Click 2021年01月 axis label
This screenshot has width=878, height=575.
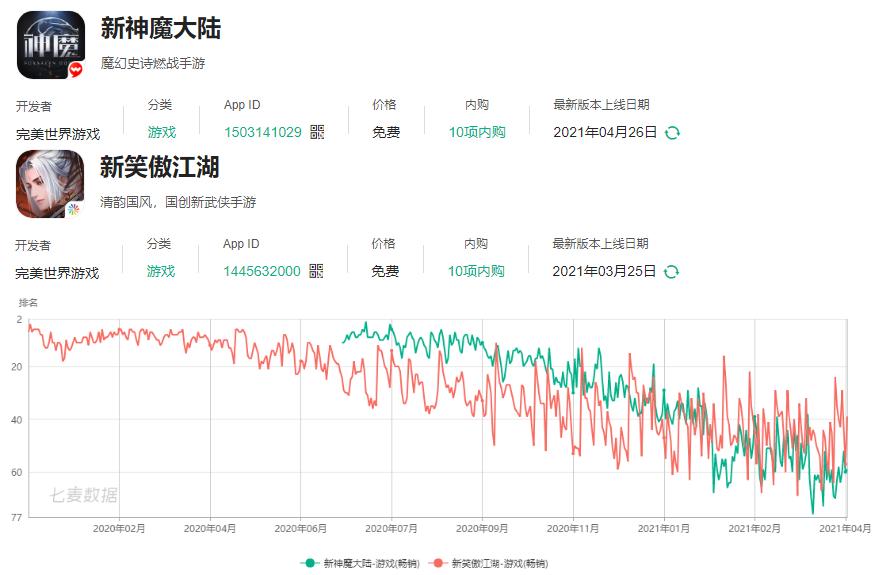coord(664,529)
